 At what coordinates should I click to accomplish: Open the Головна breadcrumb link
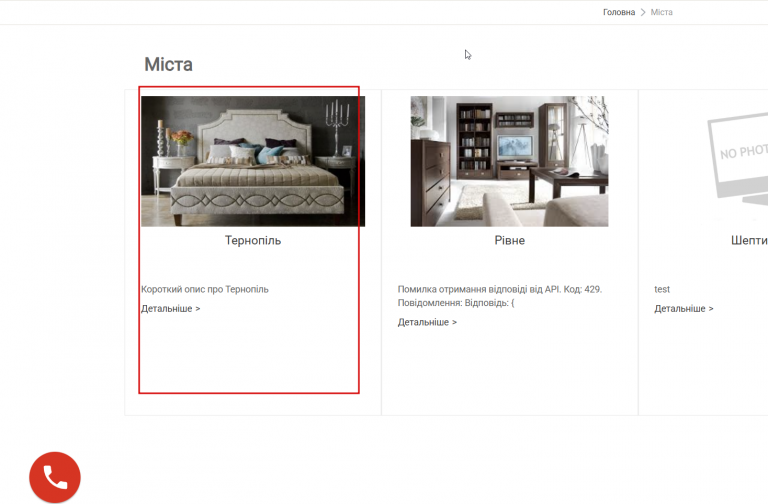(x=619, y=12)
